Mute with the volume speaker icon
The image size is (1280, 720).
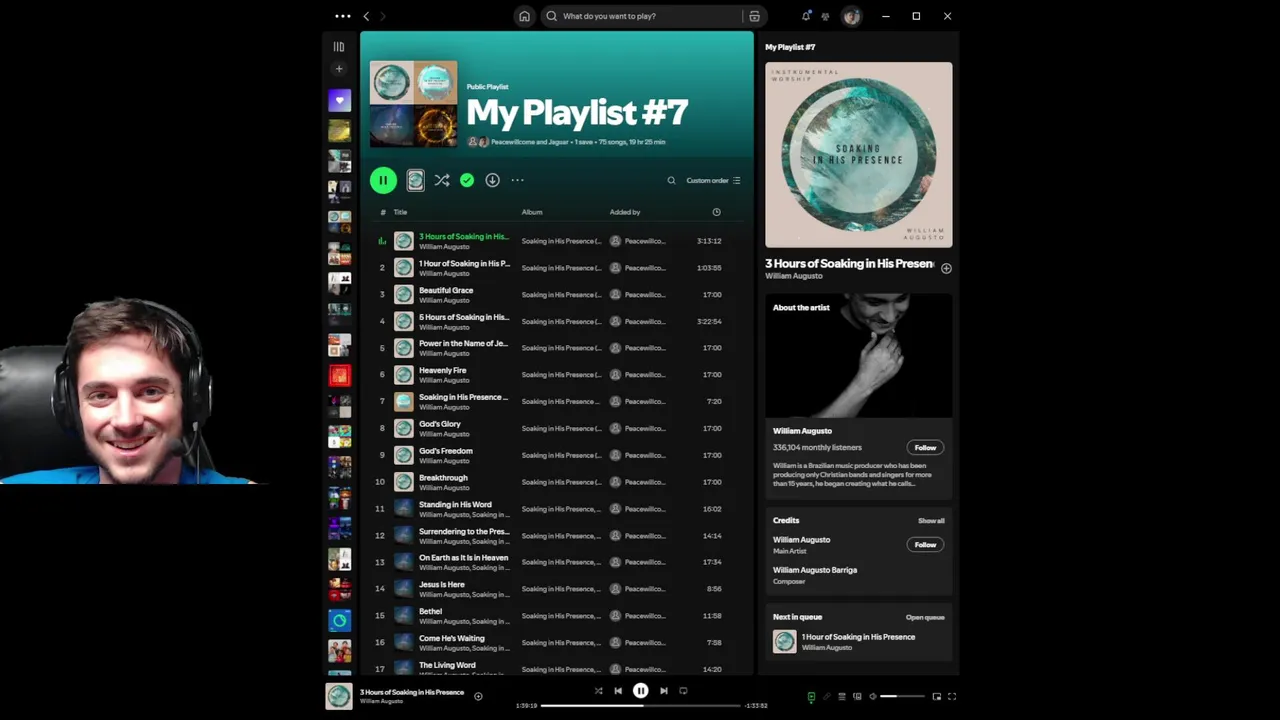(873, 696)
